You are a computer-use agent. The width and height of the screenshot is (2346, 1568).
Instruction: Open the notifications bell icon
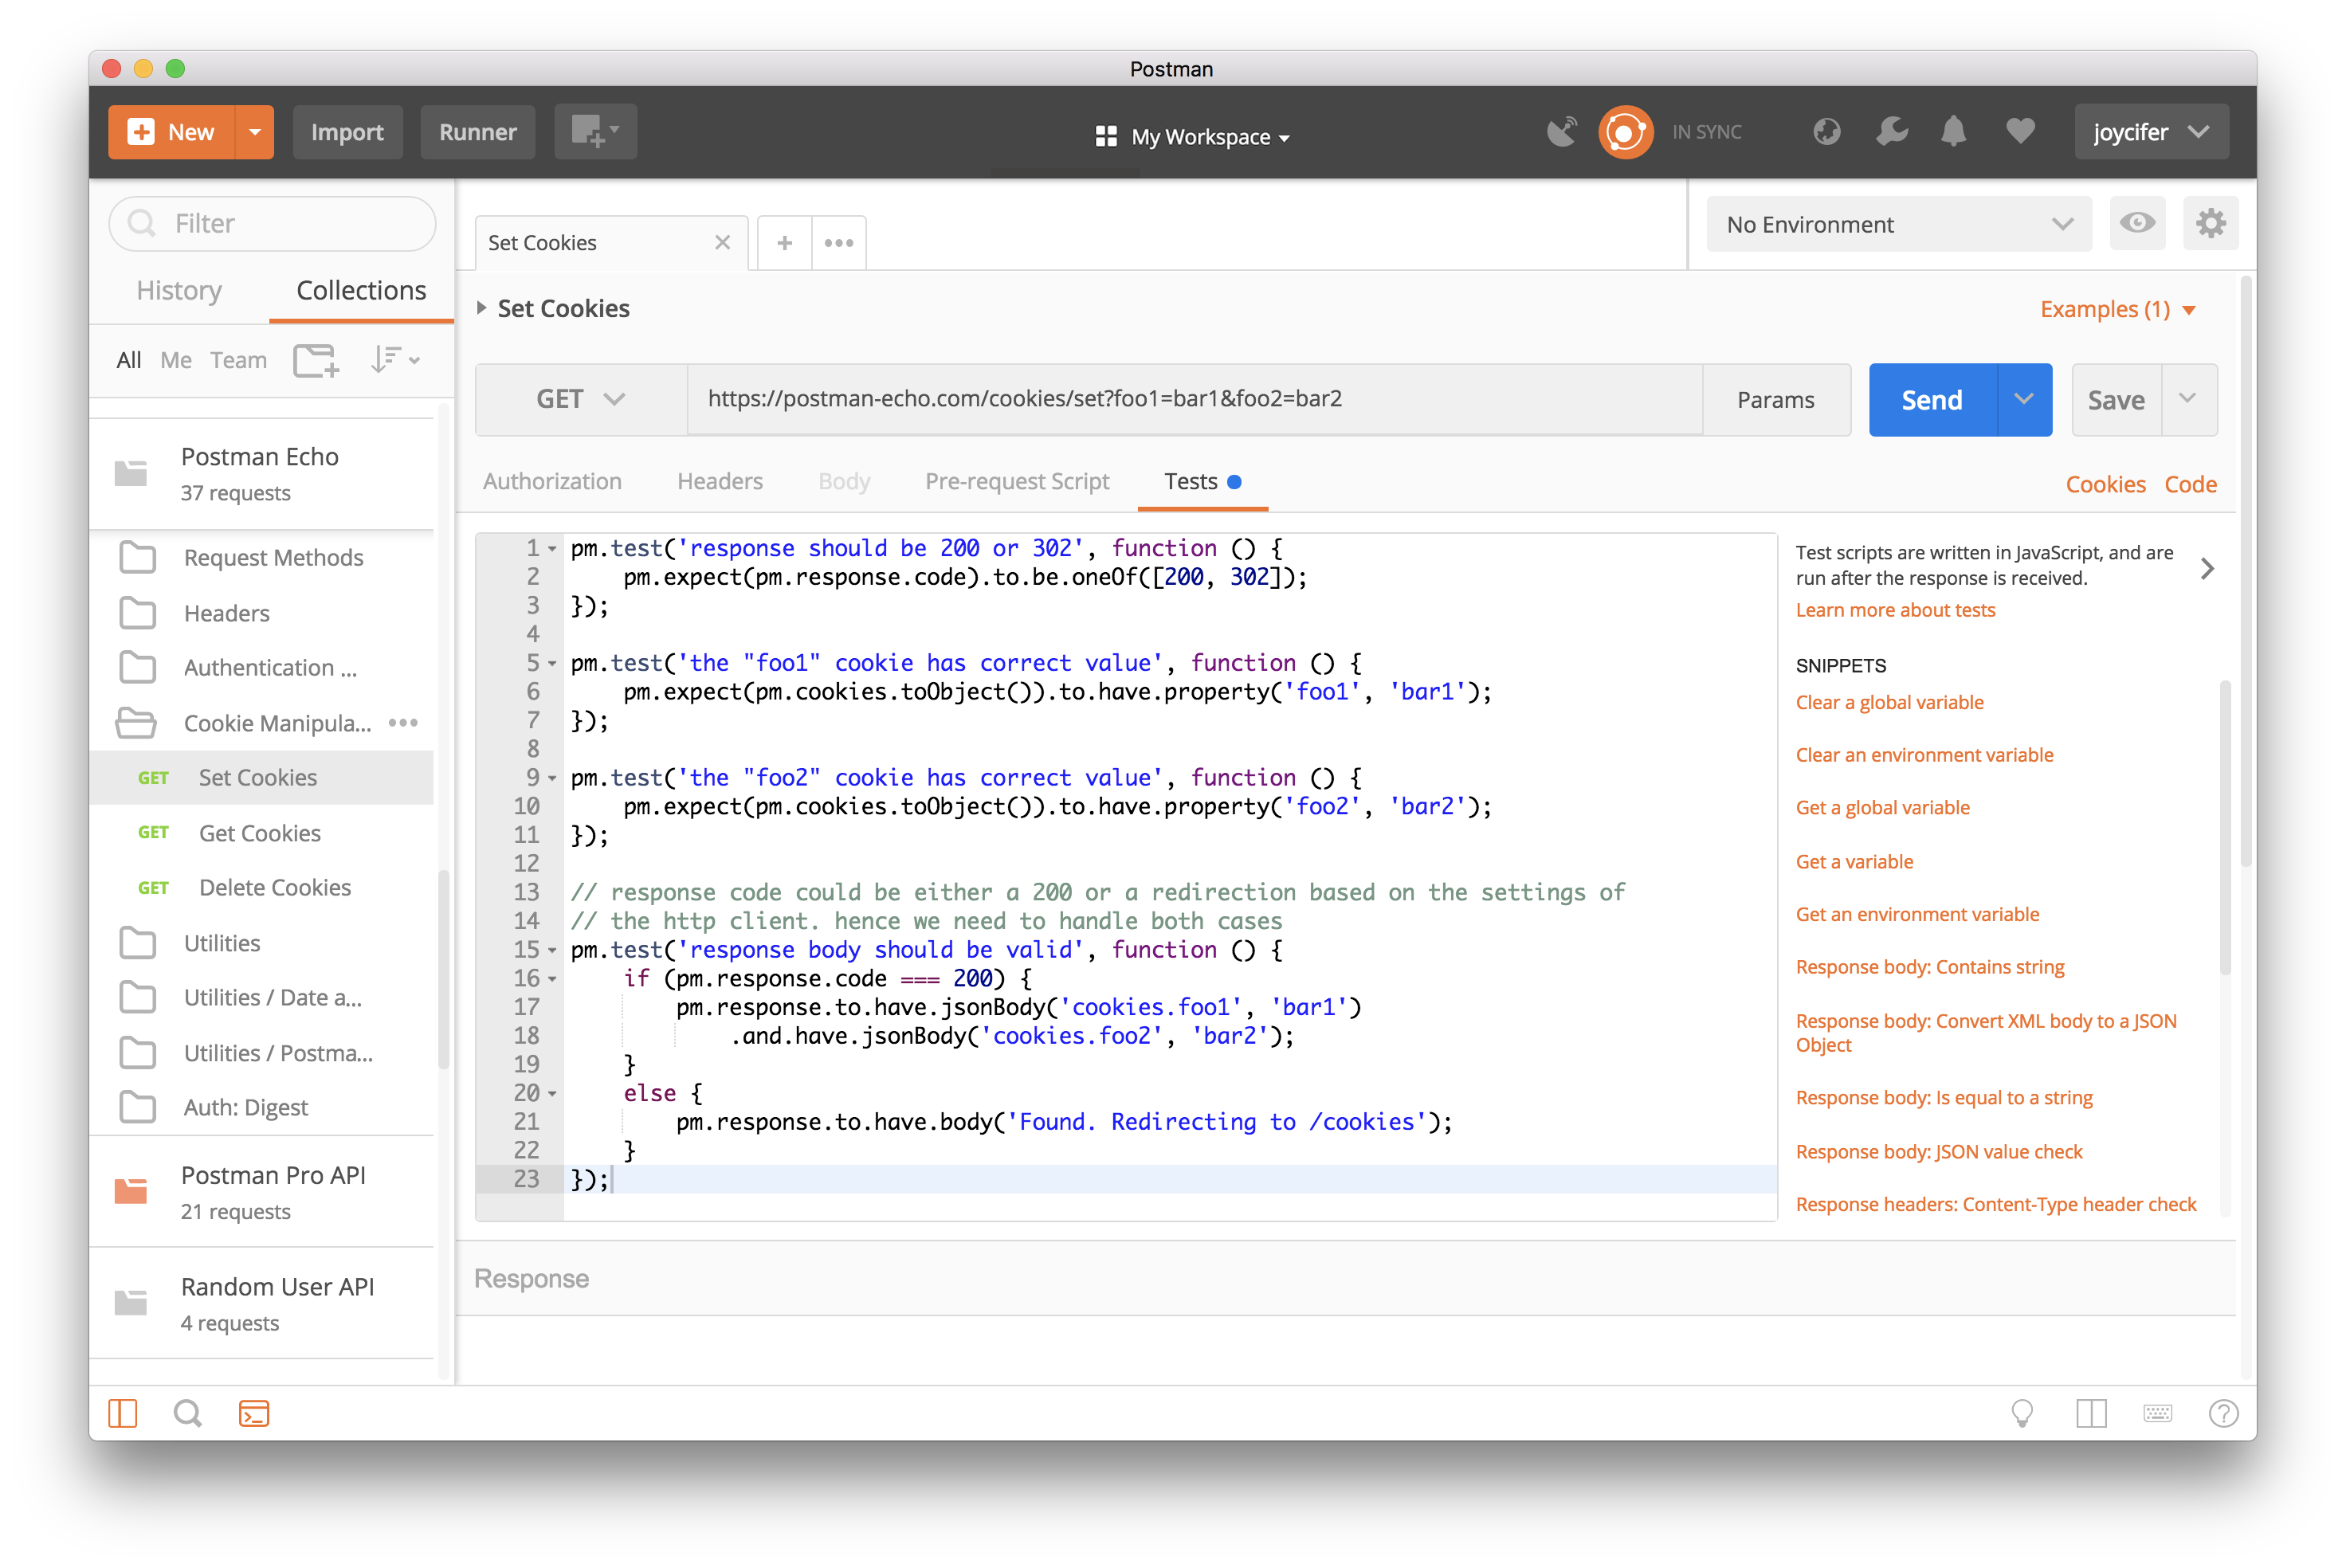click(x=1953, y=132)
